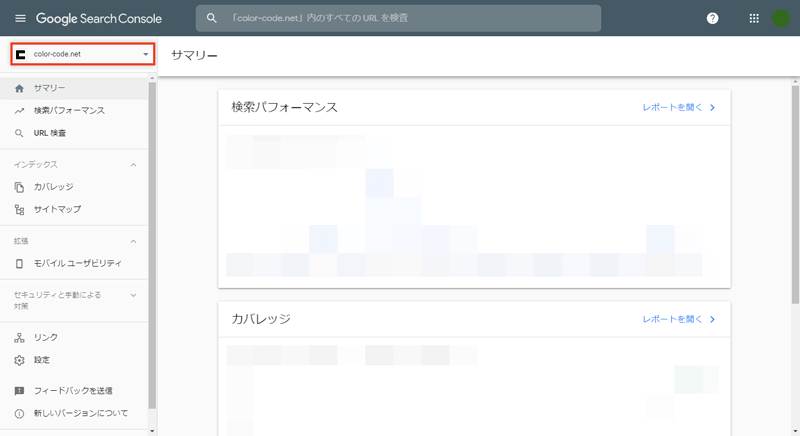Click the home icon beside サマリー
The width and height of the screenshot is (800, 436).
point(19,88)
